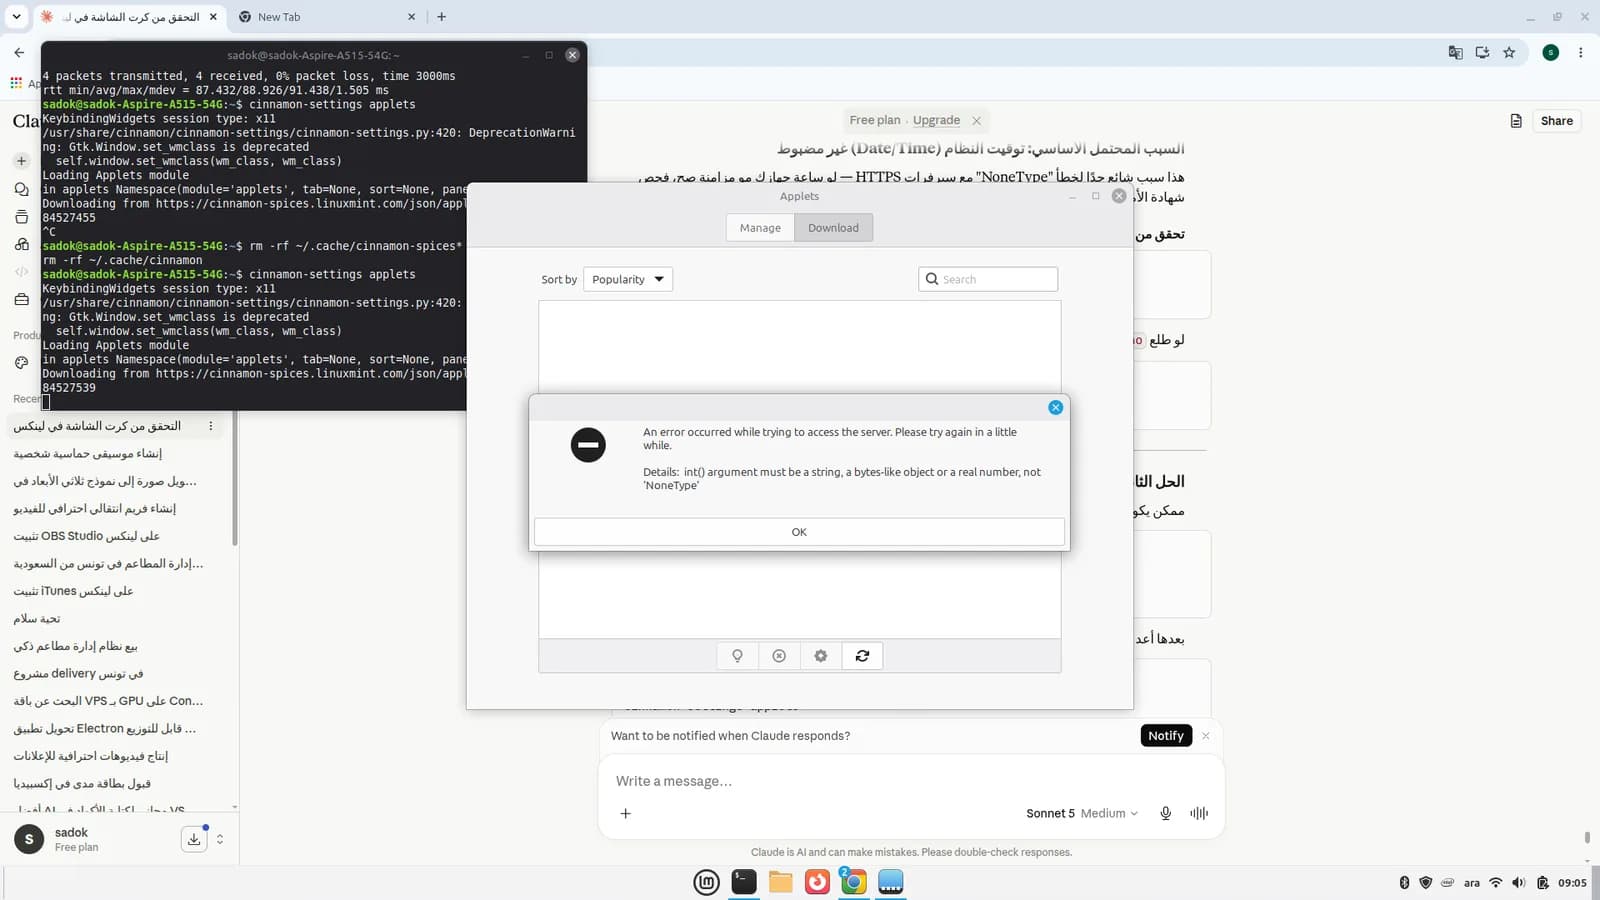Click the Chrome icon in the taskbar
1600x900 pixels.
click(x=853, y=882)
